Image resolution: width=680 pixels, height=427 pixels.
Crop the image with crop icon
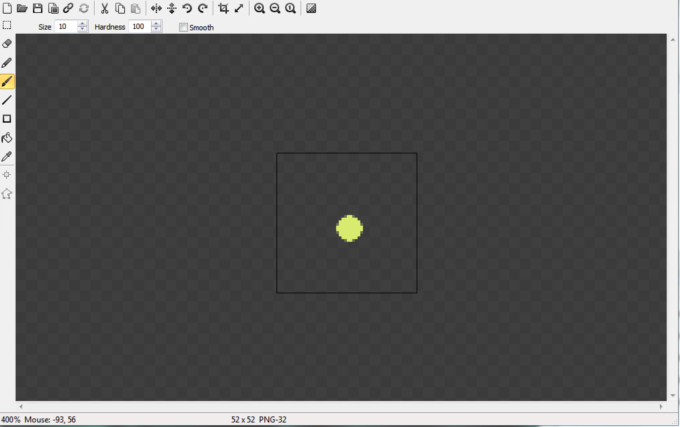pyautogui.click(x=223, y=8)
